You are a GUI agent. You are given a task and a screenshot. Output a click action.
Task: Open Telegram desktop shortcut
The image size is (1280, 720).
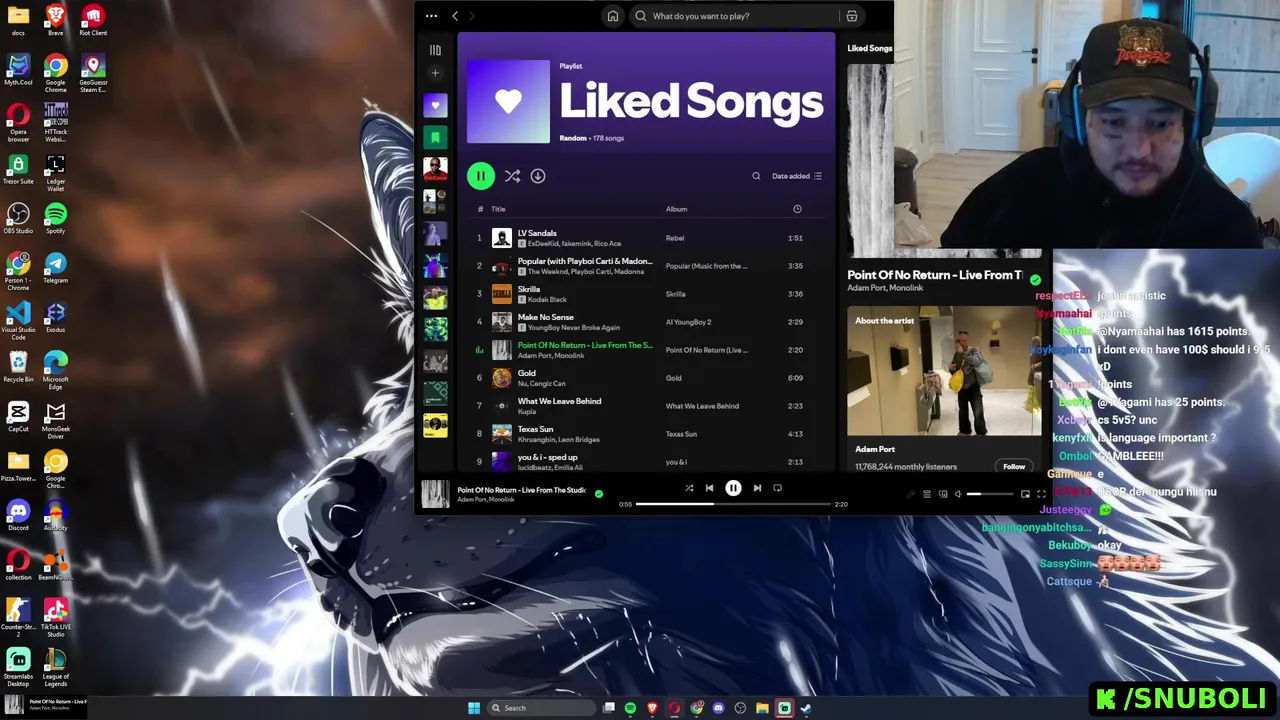tap(55, 267)
